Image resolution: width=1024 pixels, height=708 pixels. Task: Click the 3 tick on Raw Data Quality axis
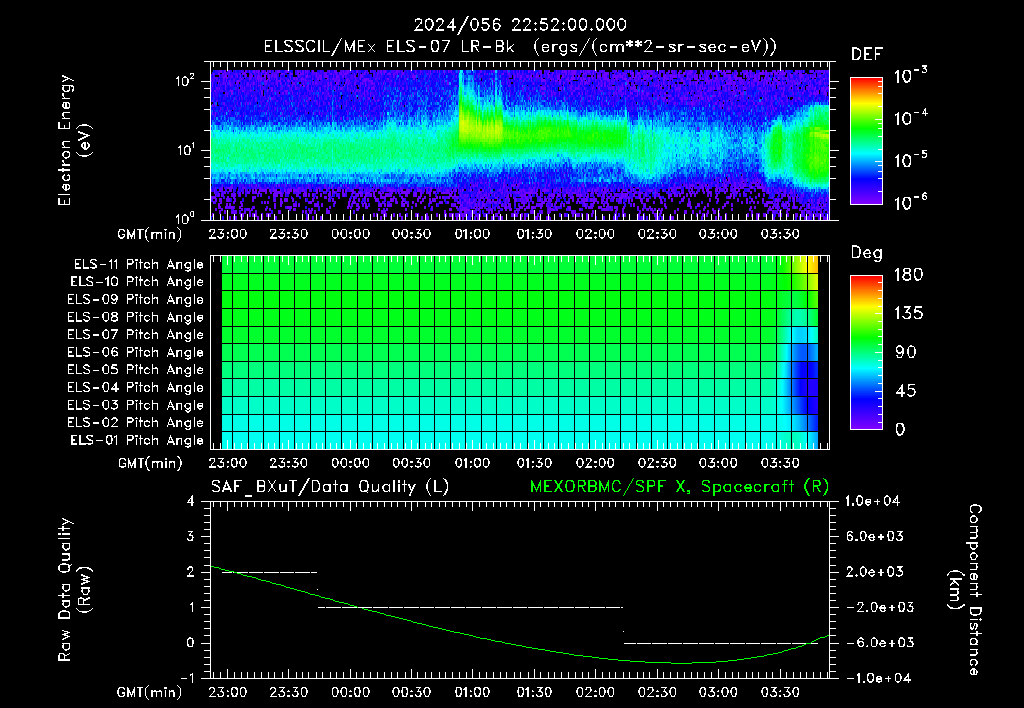[x=191, y=536]
